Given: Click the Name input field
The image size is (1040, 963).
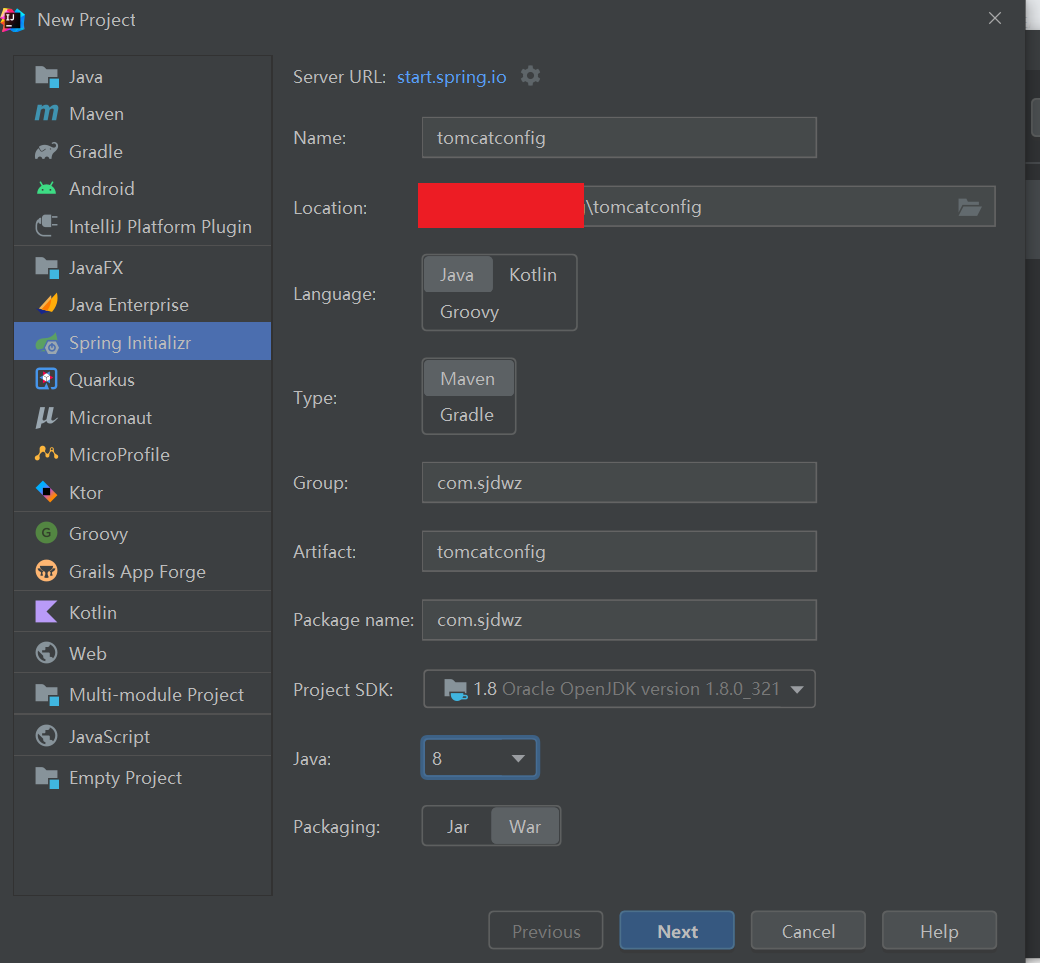Looking at the screenshot, I should point(619,137).
